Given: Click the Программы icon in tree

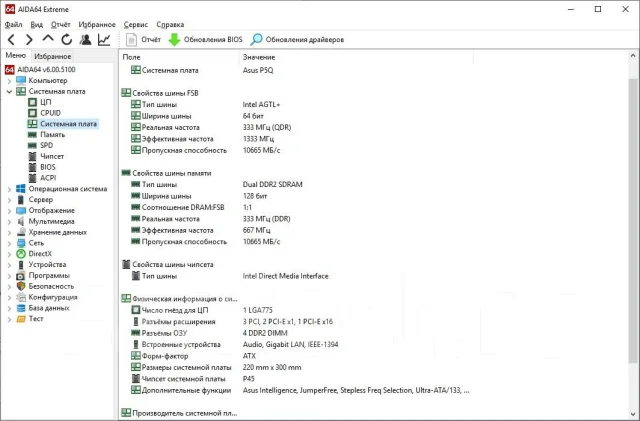Looking at the screenshot, I should point(21,276).
